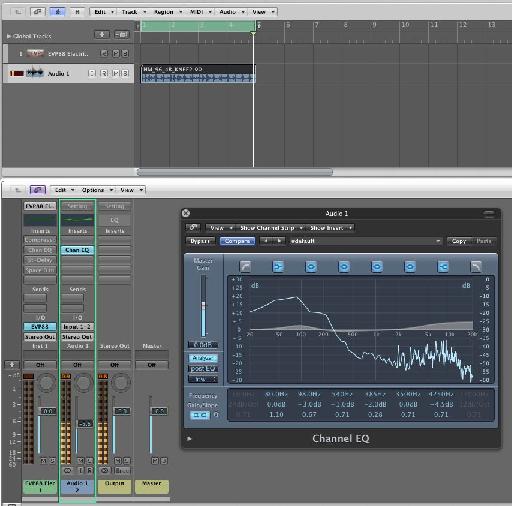
Task: Toggle the low shelf band in Channel EQ
Action: [x=278, y=266]
